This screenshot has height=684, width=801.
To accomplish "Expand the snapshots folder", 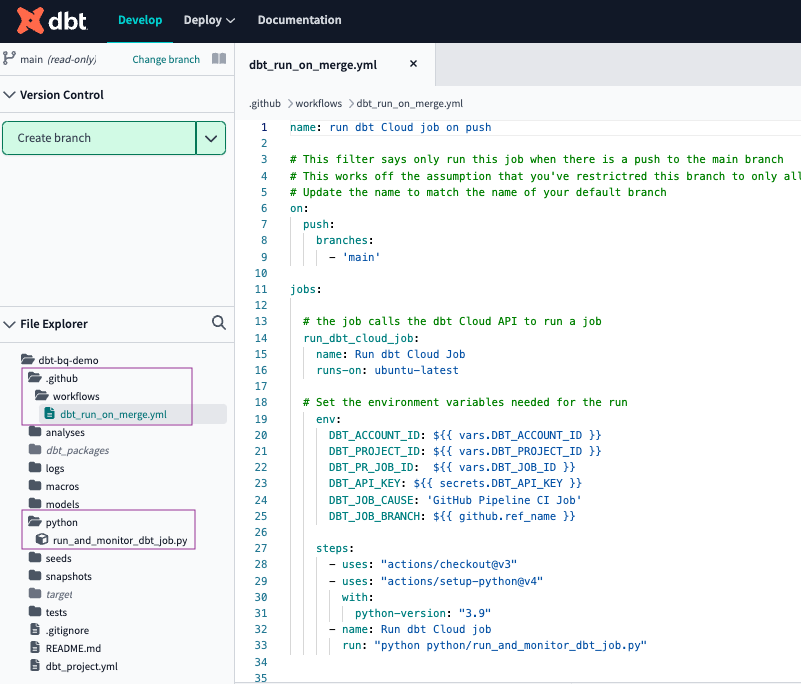I will (60, 576).
